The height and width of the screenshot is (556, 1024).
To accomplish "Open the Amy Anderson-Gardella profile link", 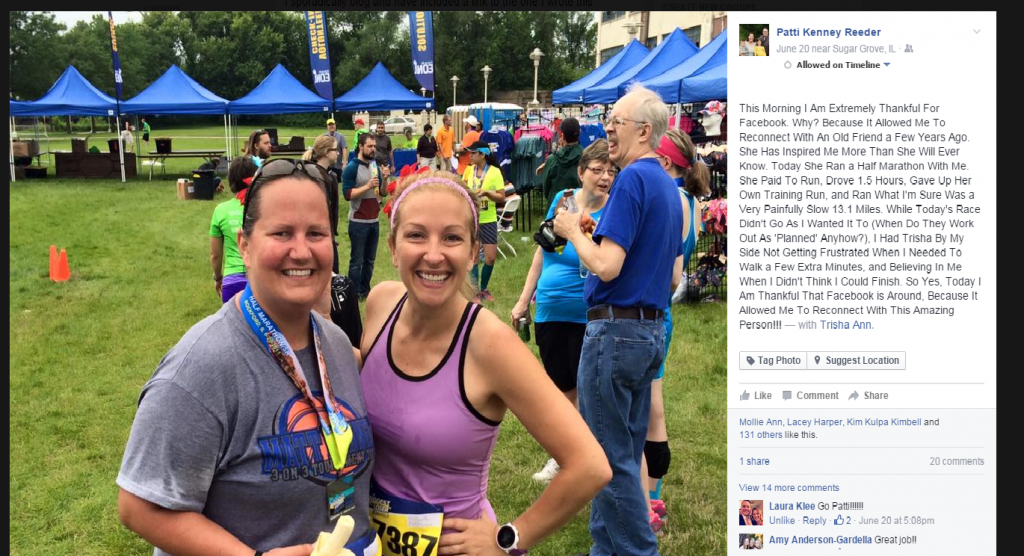I will [820, 540].
